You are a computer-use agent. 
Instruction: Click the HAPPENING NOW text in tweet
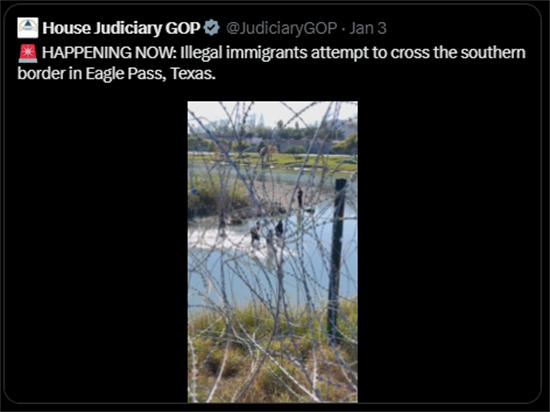coord(108,53)
